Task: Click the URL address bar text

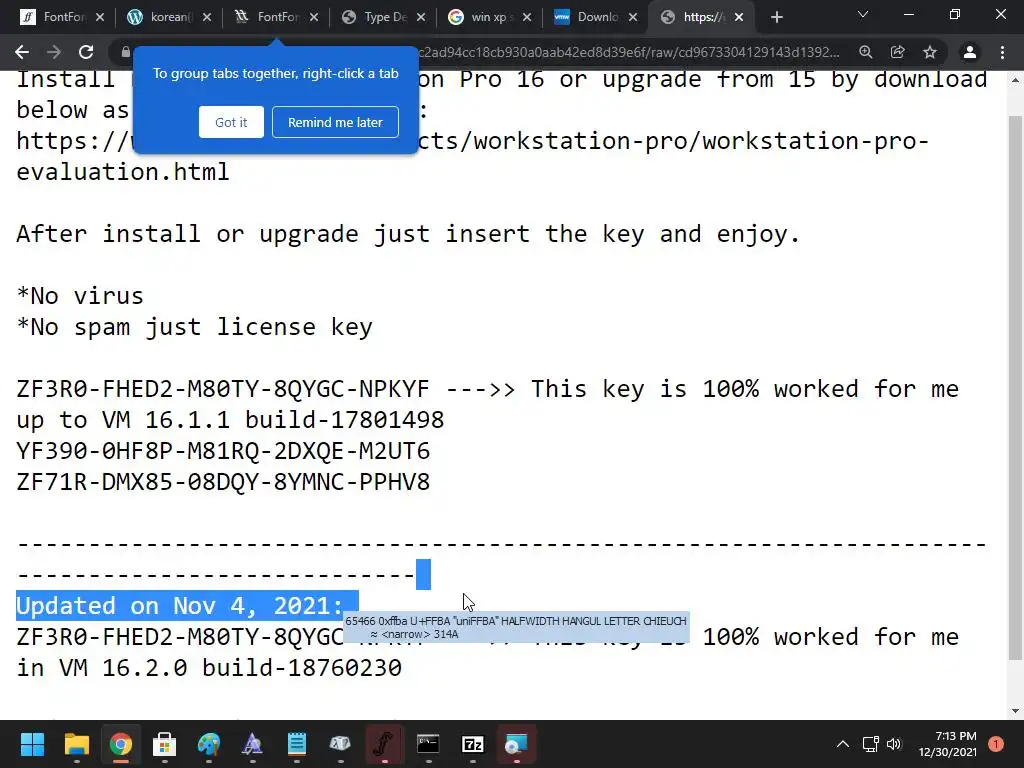Action: pyautogui.click(x=628, y=52)
